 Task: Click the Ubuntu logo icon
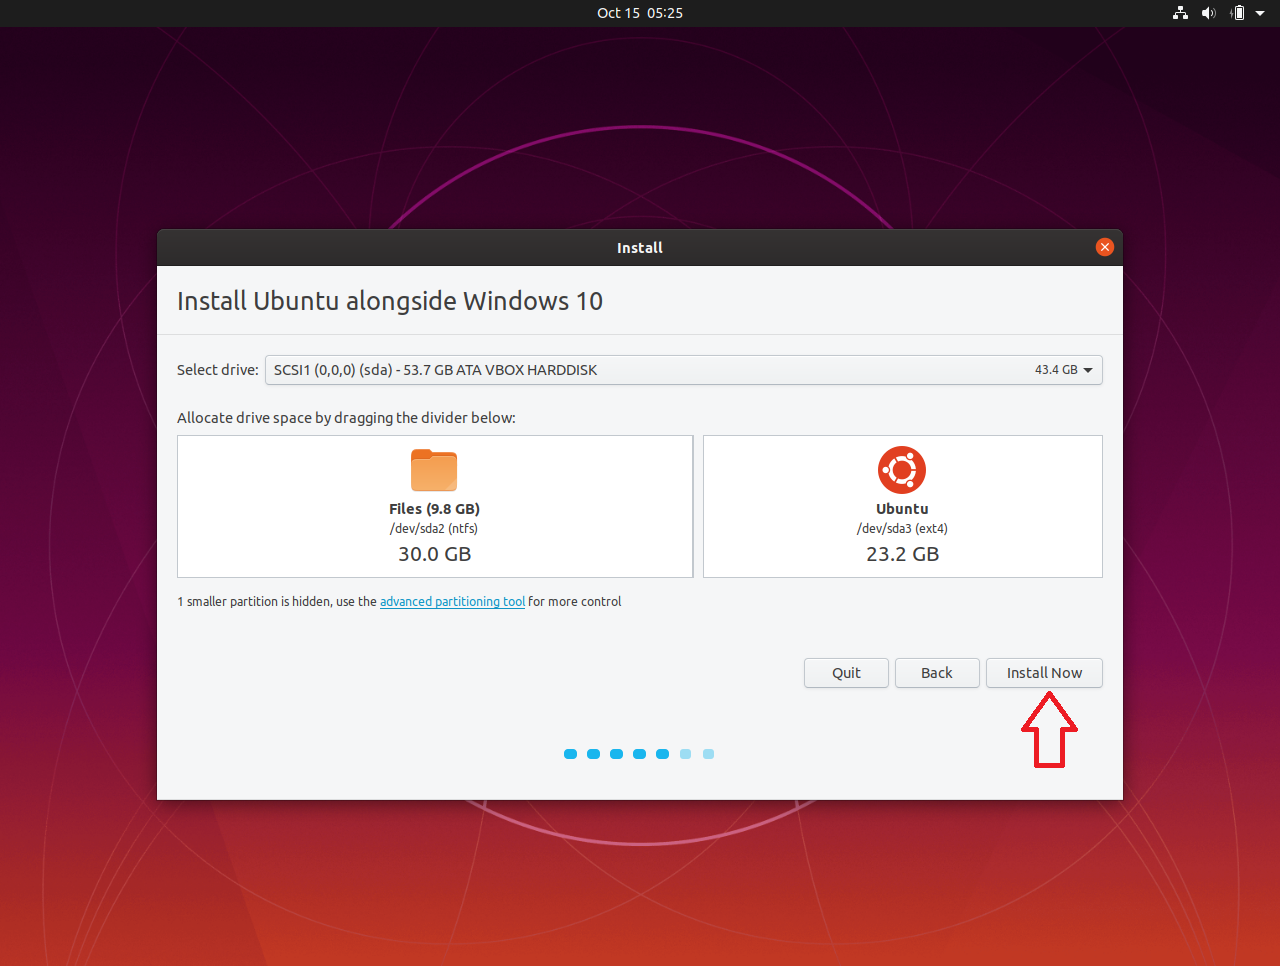click(x=902, y=470)
